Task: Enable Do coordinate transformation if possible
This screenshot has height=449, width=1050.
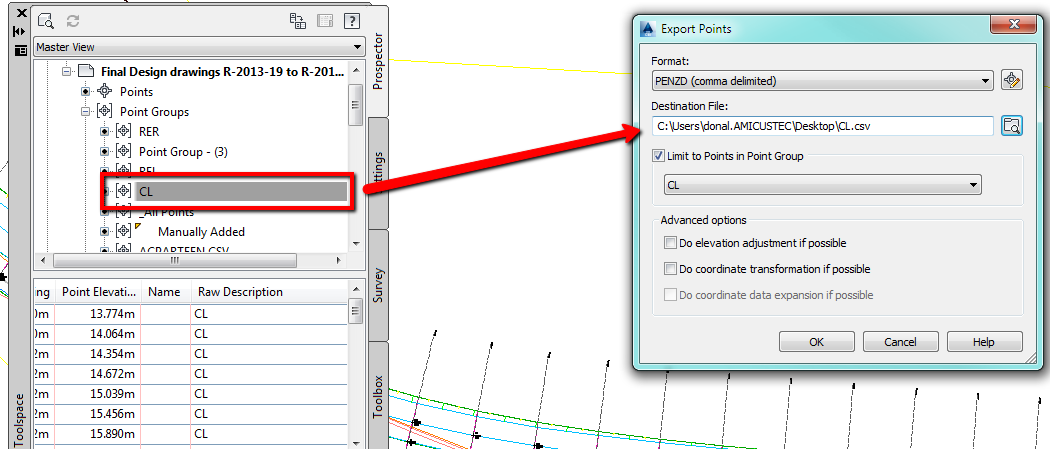Action: (670, 269)
